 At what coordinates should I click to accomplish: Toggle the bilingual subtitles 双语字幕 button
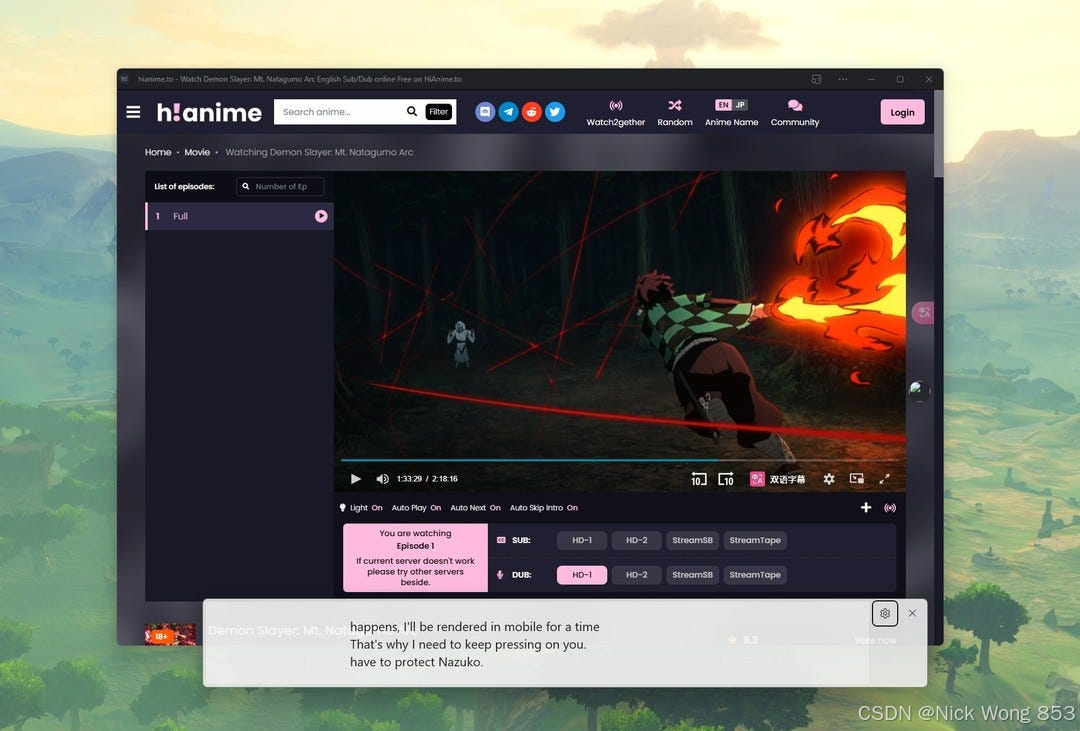pos(778,479)
